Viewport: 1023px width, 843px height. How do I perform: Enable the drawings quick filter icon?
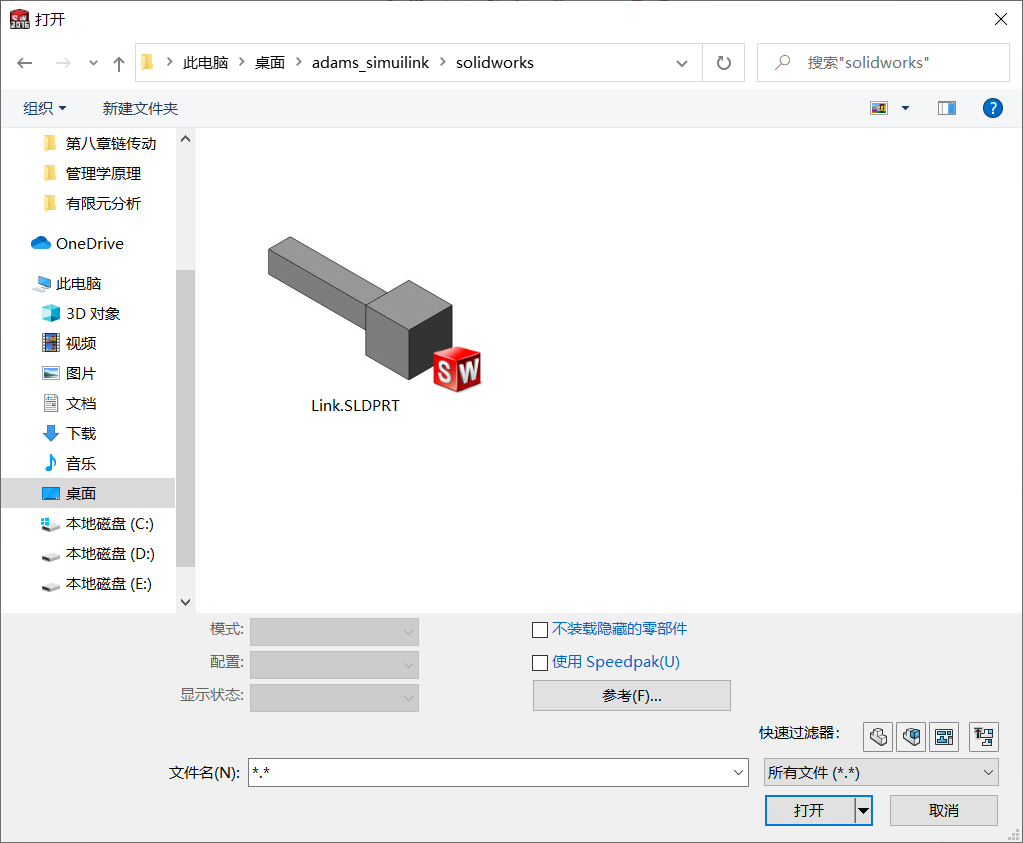coord(944,736)
